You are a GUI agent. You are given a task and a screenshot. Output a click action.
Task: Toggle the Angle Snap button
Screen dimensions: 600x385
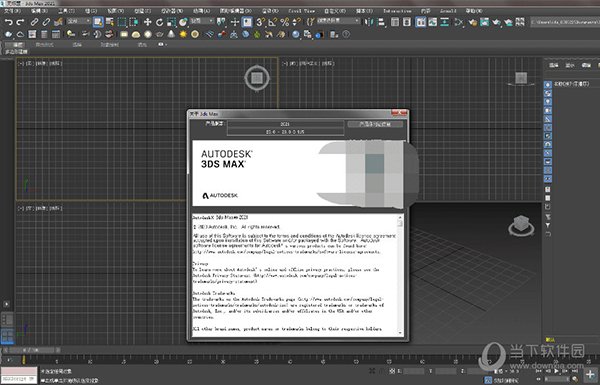coord(272,22)
